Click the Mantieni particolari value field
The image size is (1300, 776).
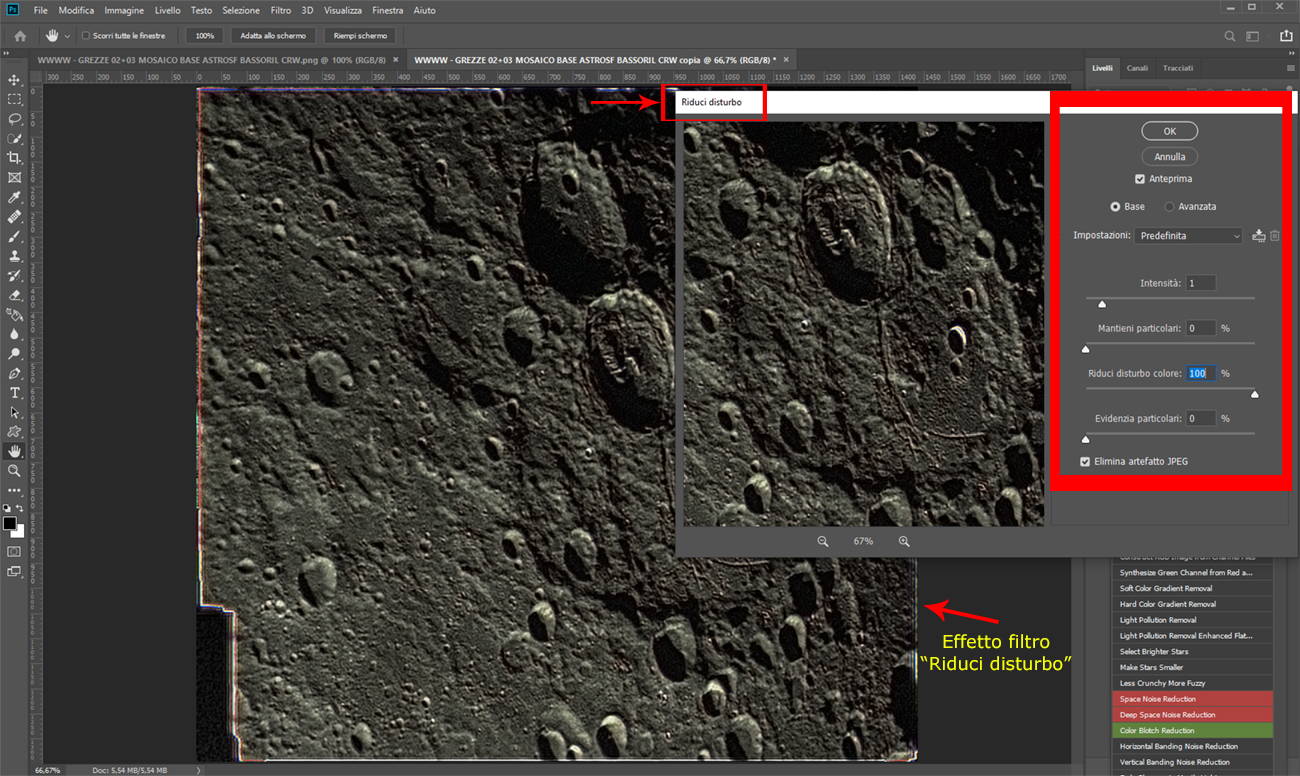(1201, 328)
